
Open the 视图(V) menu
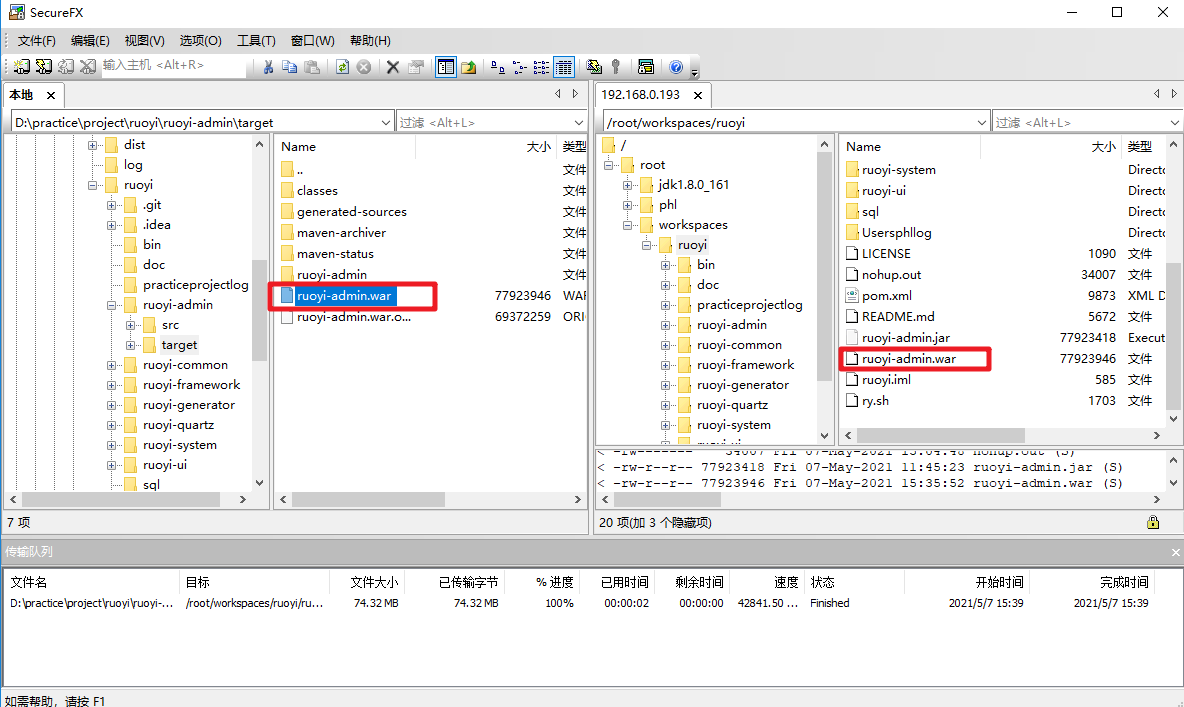(144, 41)
